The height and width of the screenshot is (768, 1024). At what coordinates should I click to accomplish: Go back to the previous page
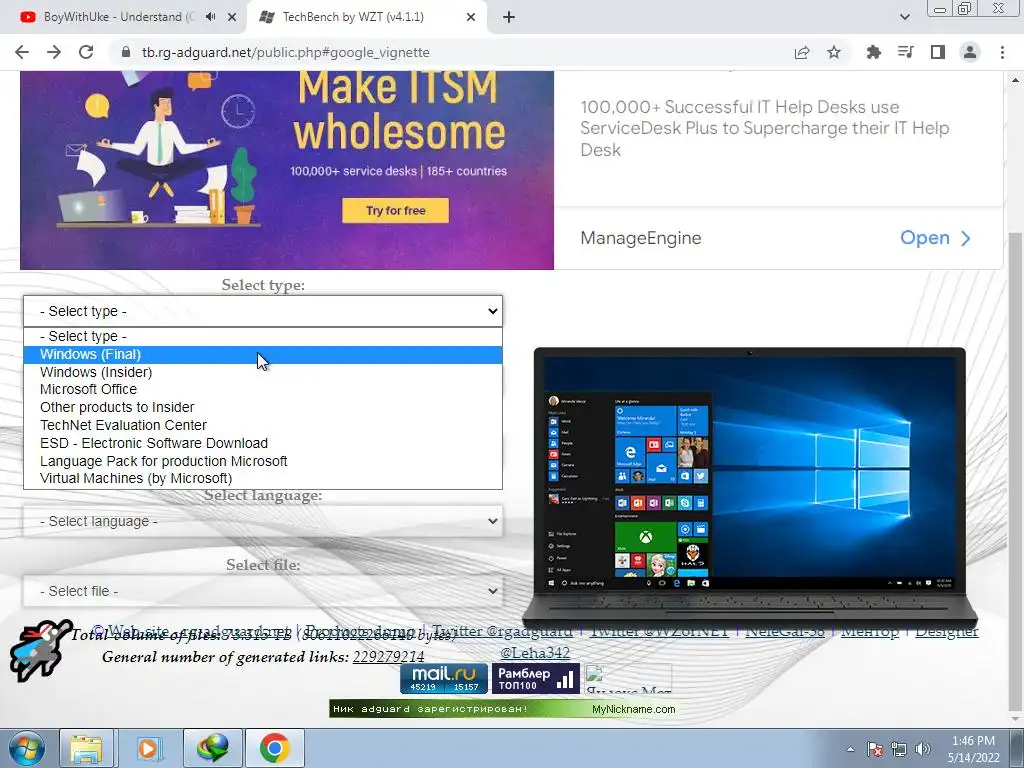tap(22, 52)
